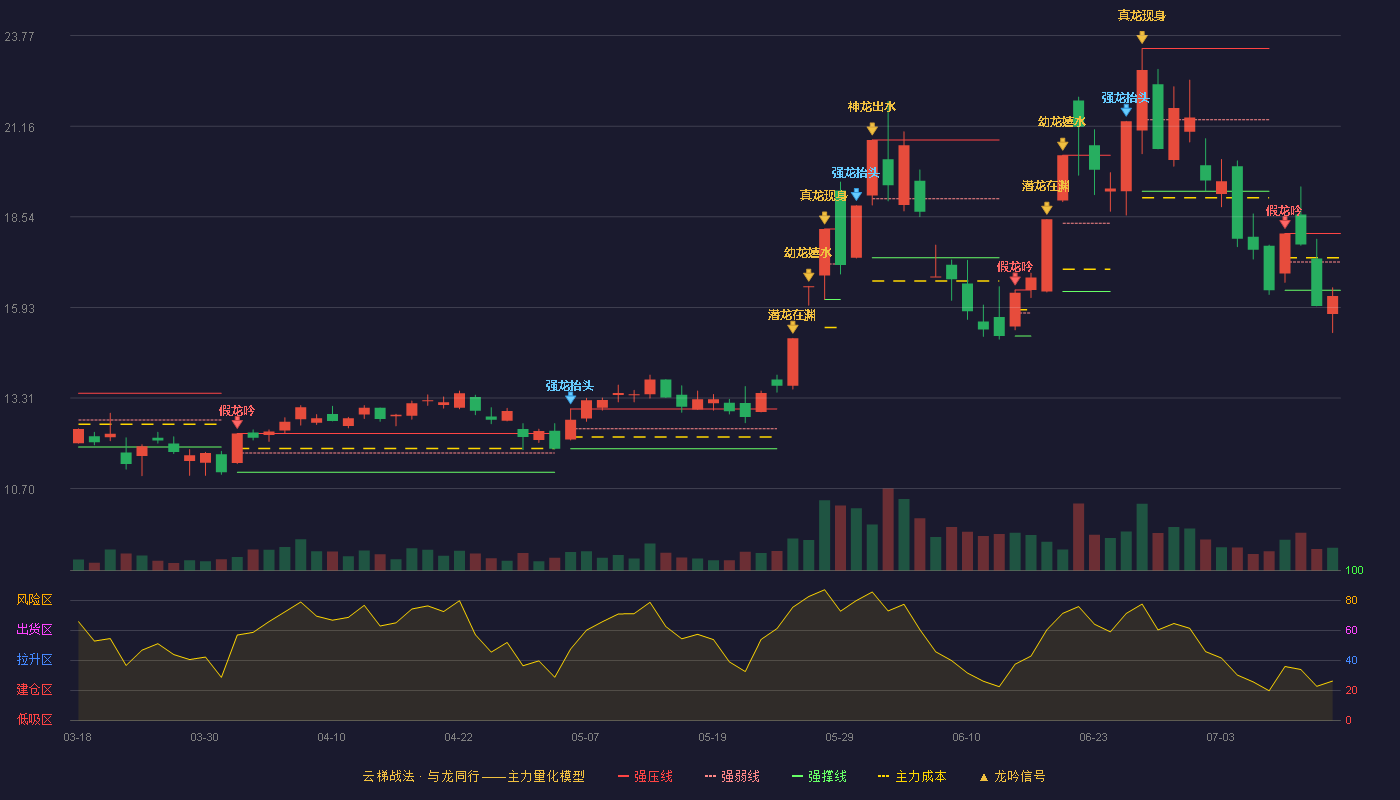The width and height of the screenshot is (1400, 800).
Task: Click the first 潜龙在渊 arrow in late May
Action: click(792, 327)
